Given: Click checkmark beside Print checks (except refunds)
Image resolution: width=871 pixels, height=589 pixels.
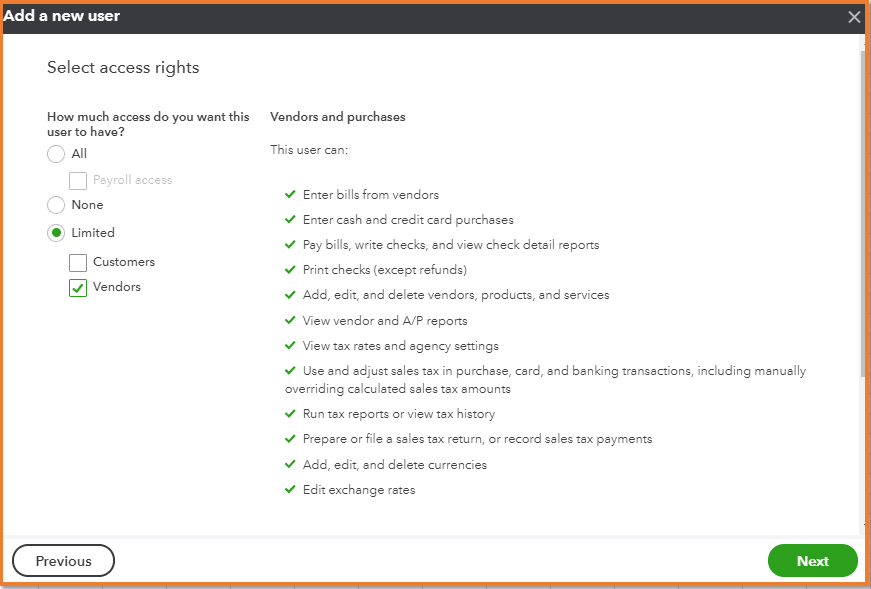Looking at the screenshot, I should click(290, 270).
